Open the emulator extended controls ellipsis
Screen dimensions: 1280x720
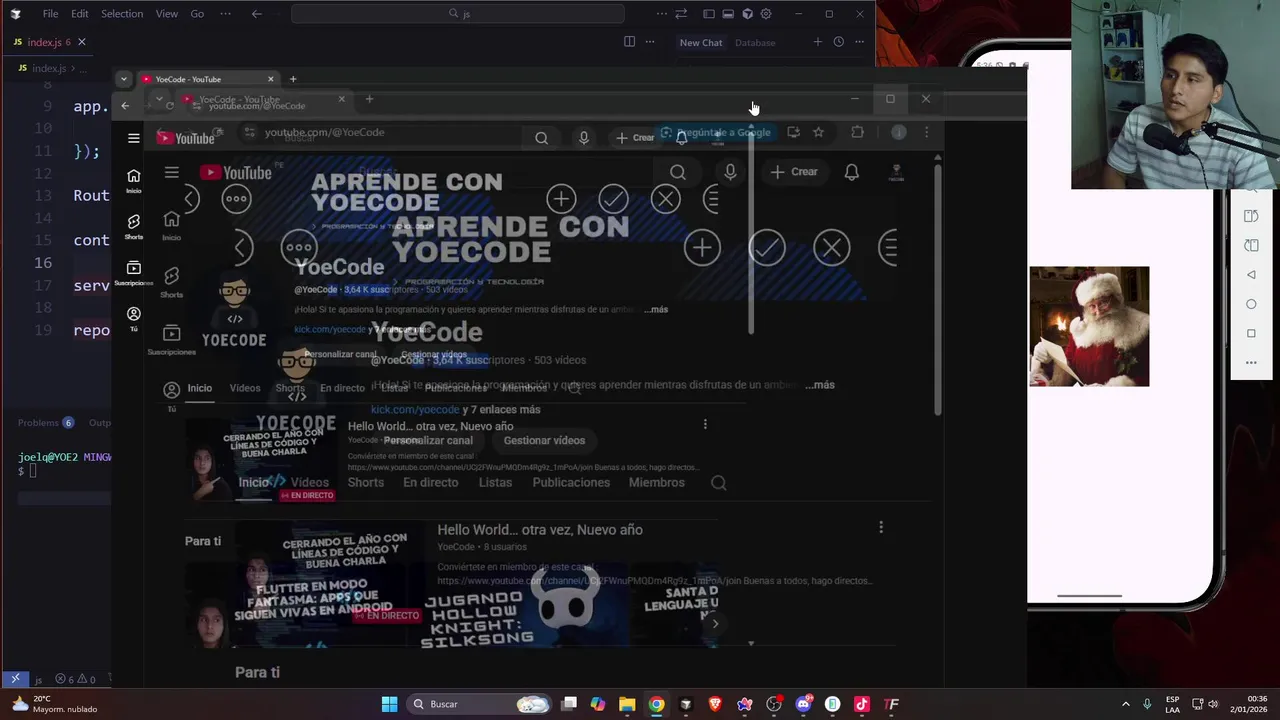point(1251,363)
